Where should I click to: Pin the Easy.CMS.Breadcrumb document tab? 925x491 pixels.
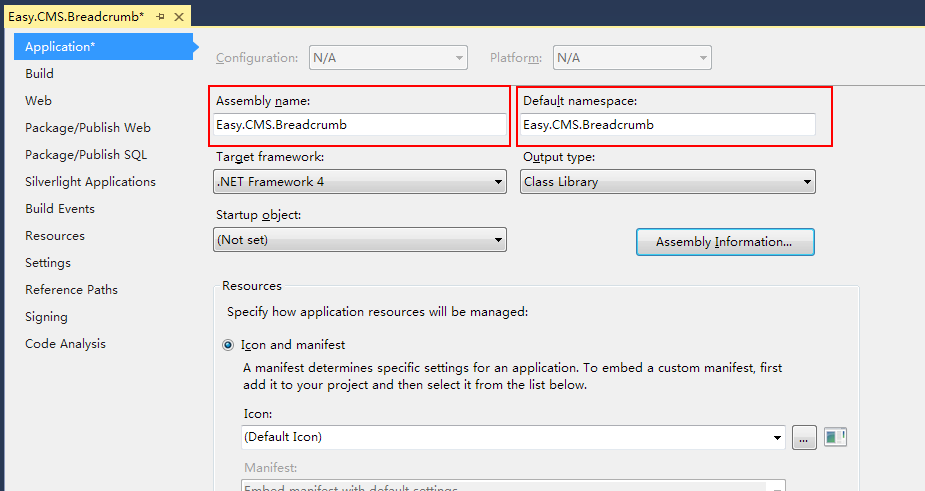pyautogui.click(x=160, y=17)
